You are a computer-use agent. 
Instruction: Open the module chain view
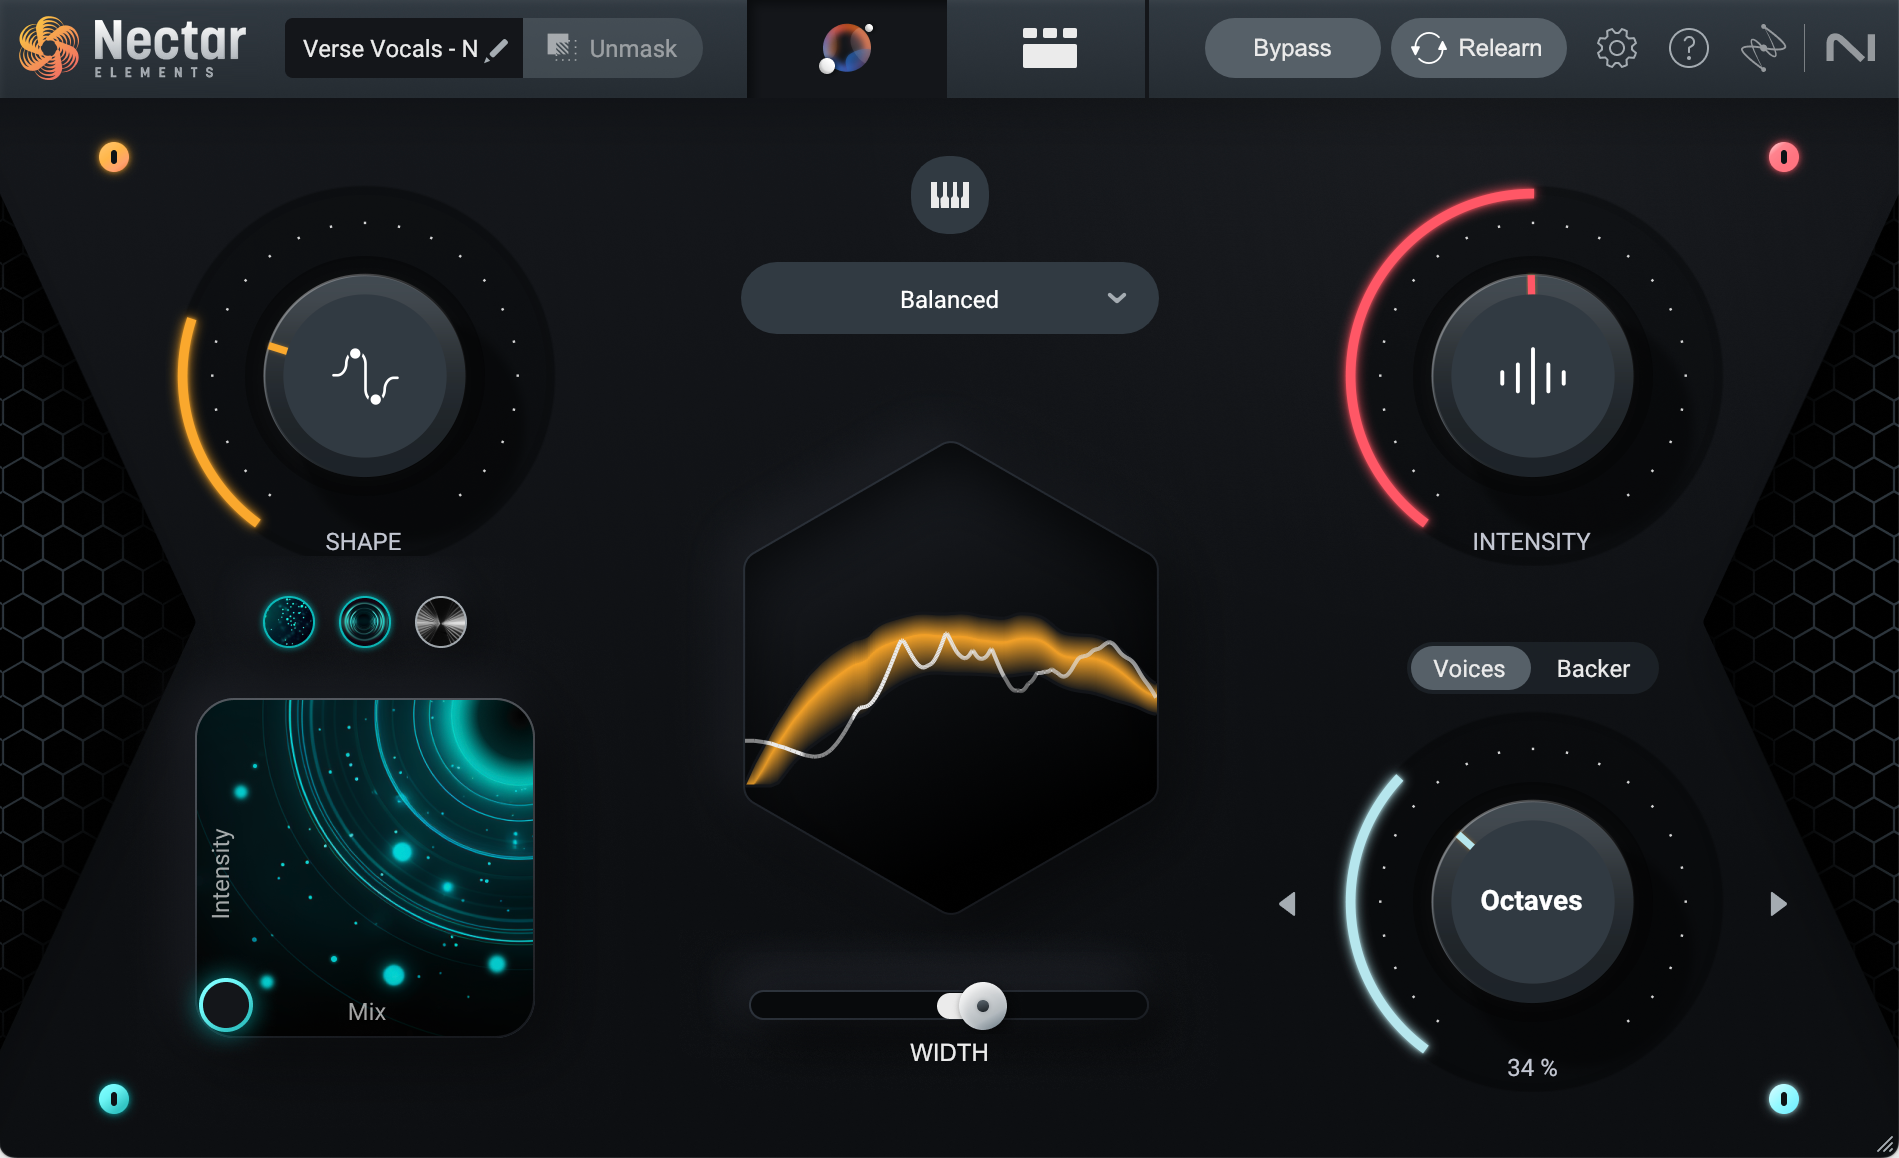coord(1045,47)
